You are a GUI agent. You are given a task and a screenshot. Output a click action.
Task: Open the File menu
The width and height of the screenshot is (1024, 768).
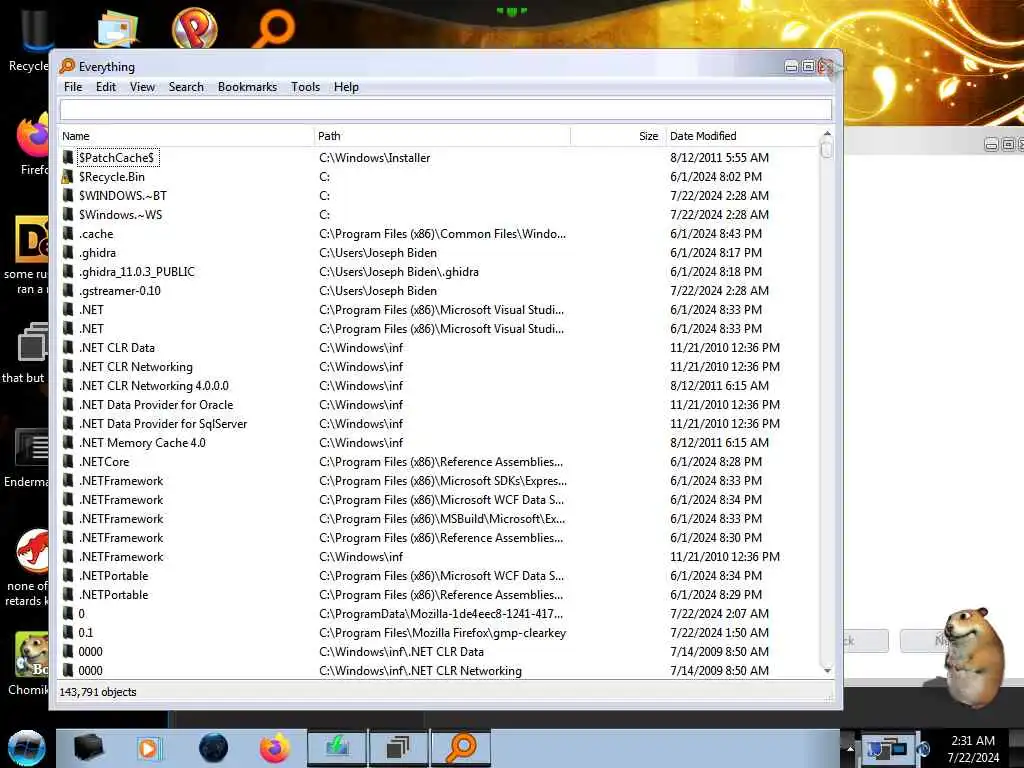73,87
